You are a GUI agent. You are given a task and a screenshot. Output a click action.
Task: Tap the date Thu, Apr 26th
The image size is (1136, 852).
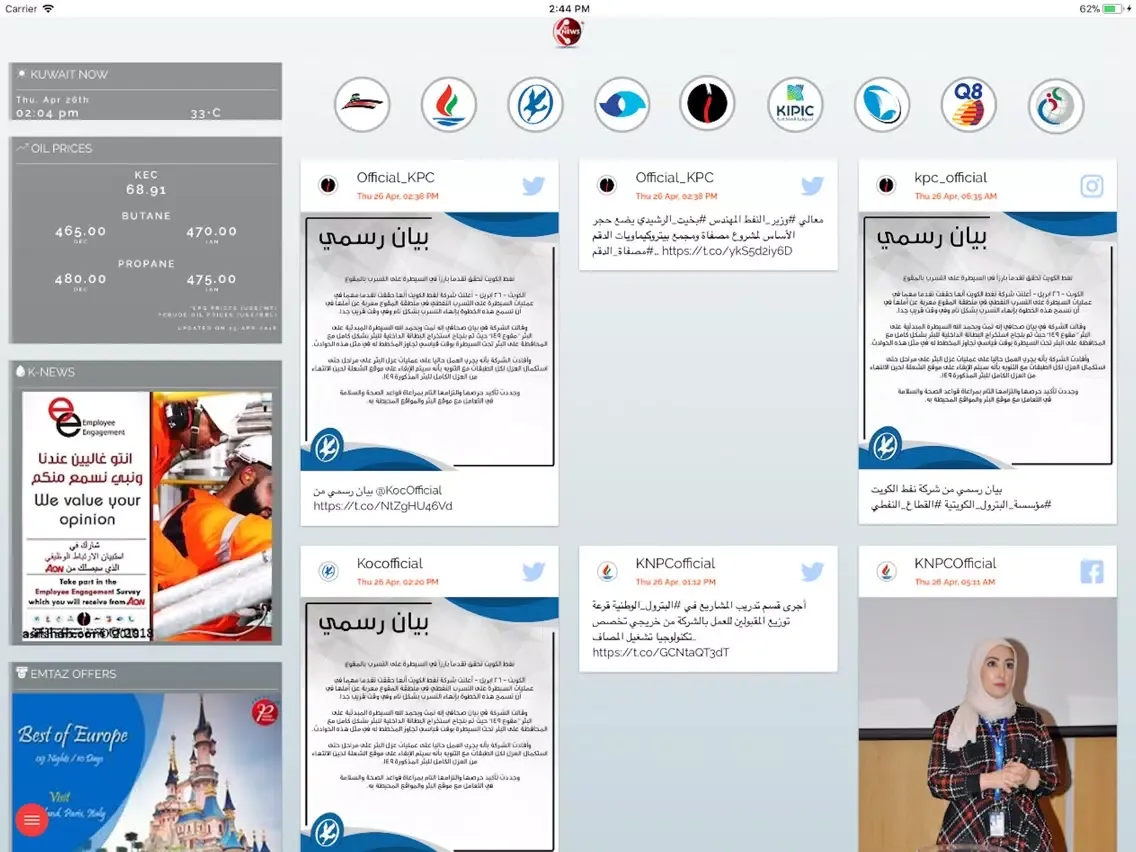[x=52, y=99]
